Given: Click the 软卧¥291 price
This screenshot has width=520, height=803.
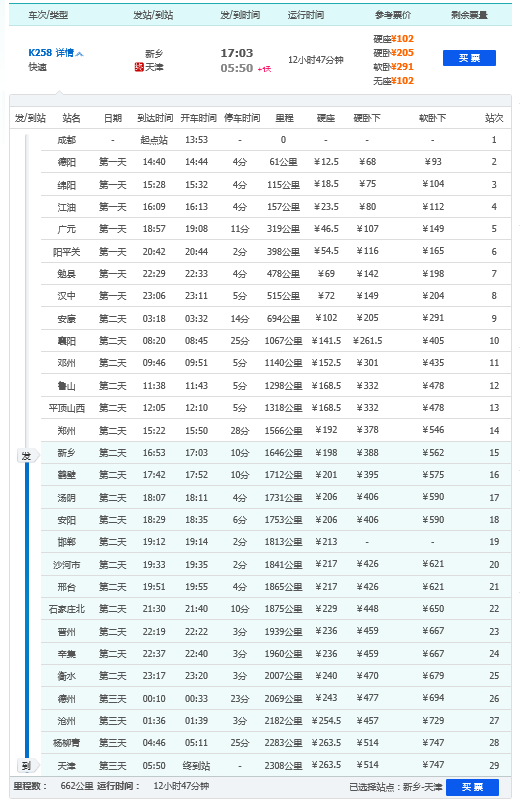Looking at the screenshot, I should click(x=393, y=67).
